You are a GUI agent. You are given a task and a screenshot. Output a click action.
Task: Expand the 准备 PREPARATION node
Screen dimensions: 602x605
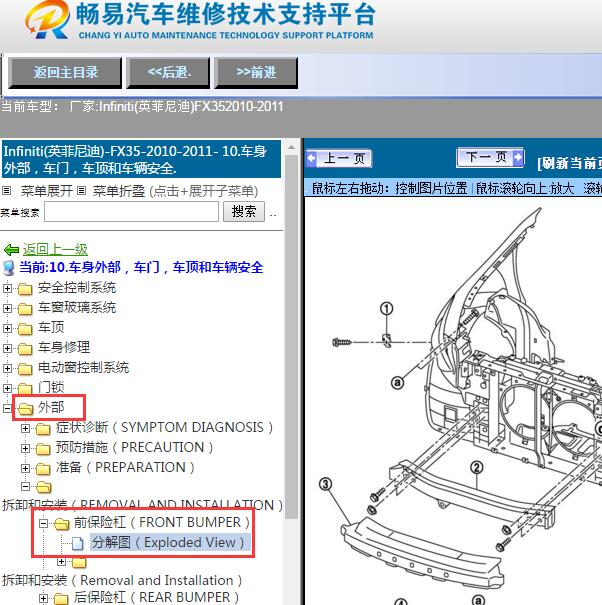click(x=25, y=468)
